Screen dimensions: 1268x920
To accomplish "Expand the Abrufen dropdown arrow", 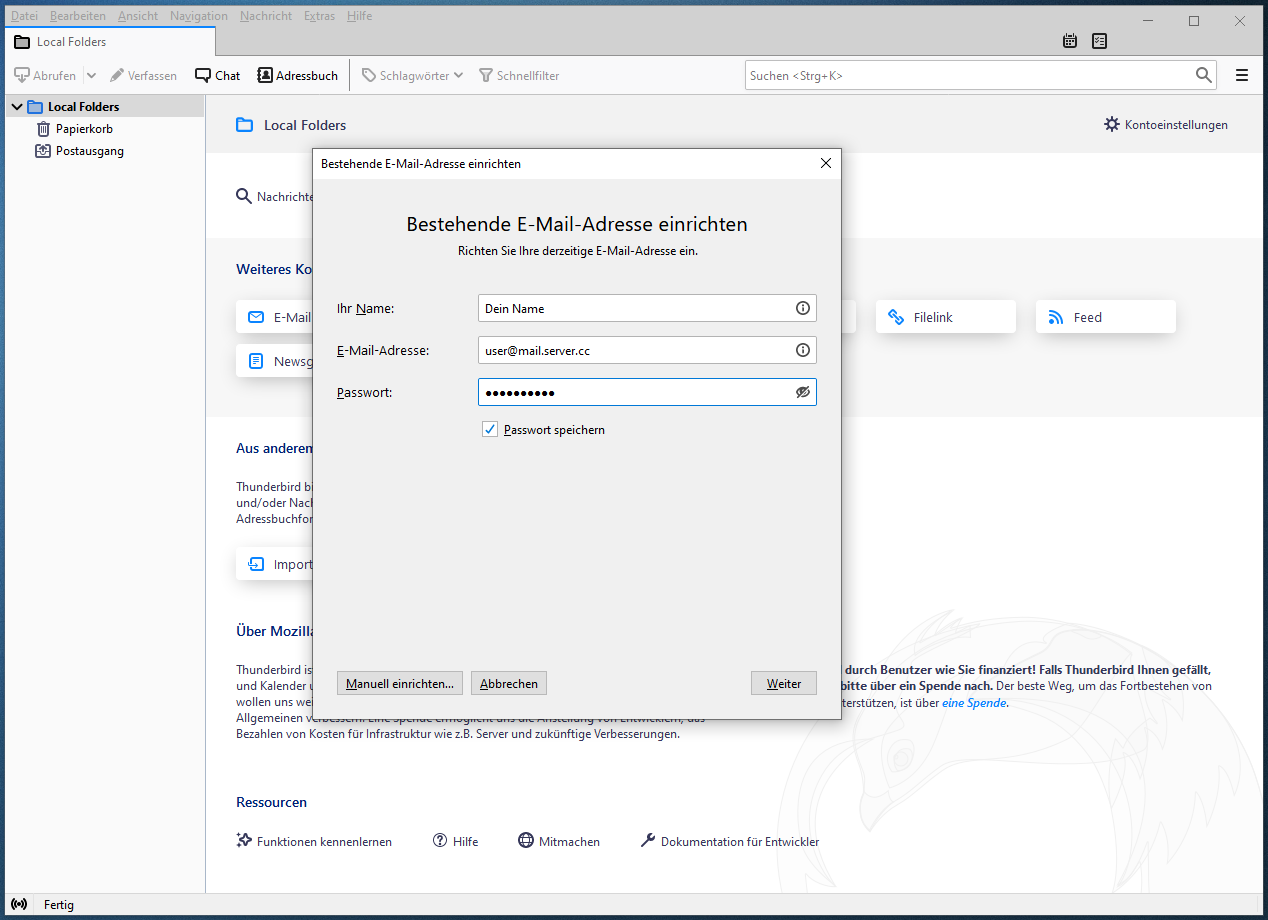I will point(91,75).
